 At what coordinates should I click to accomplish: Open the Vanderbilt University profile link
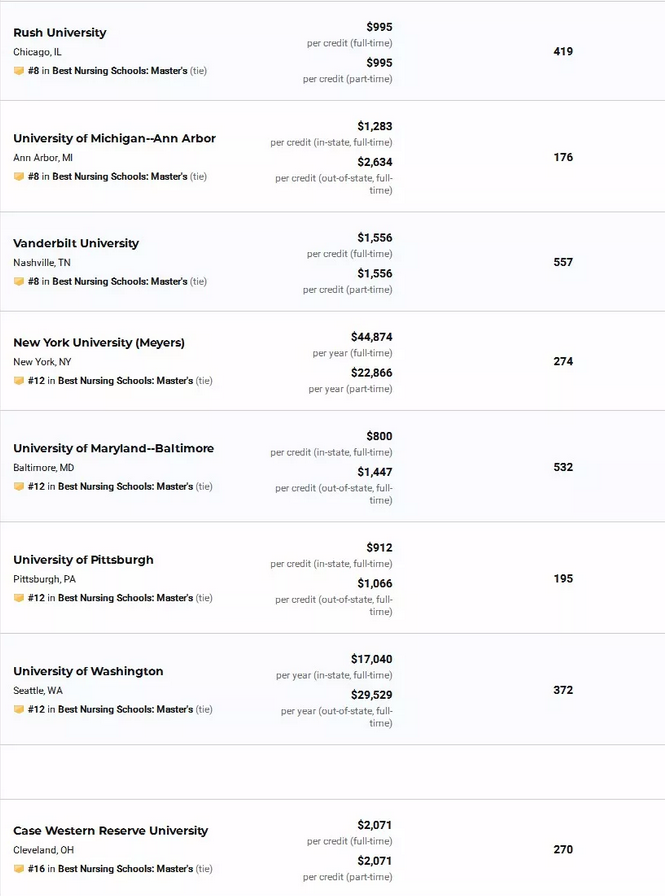pos(76,243)
